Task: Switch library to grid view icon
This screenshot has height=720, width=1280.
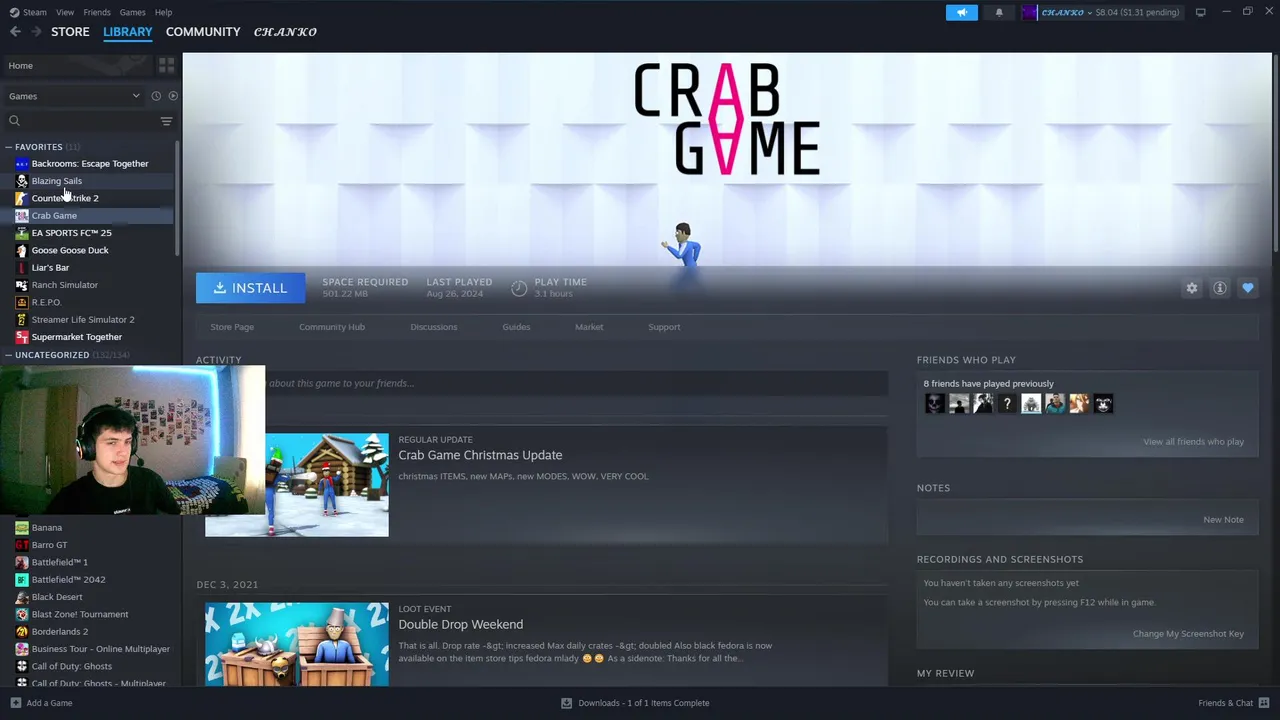Action: point(166,65)
